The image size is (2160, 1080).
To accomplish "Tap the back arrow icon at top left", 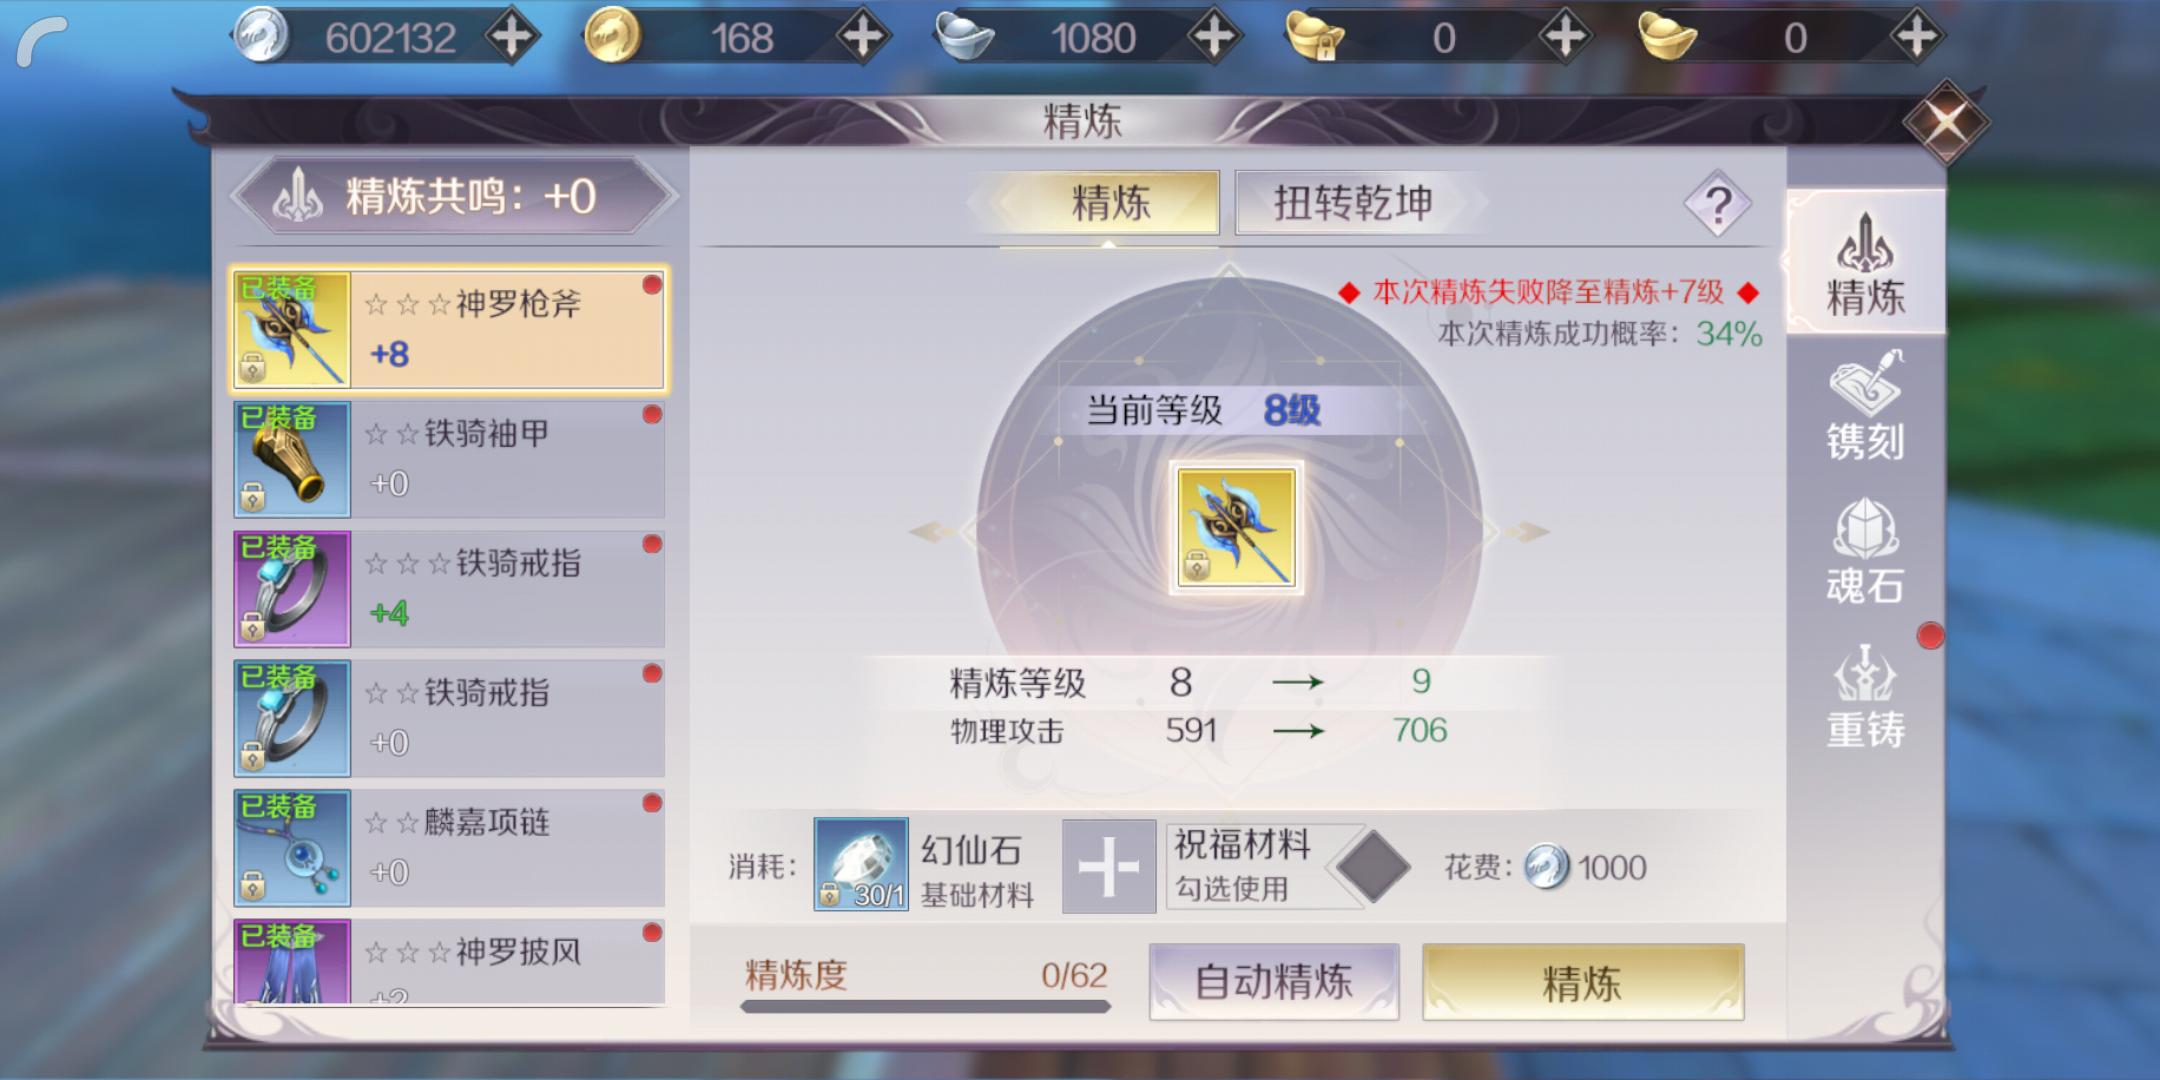I will click(x=42, y=42).
